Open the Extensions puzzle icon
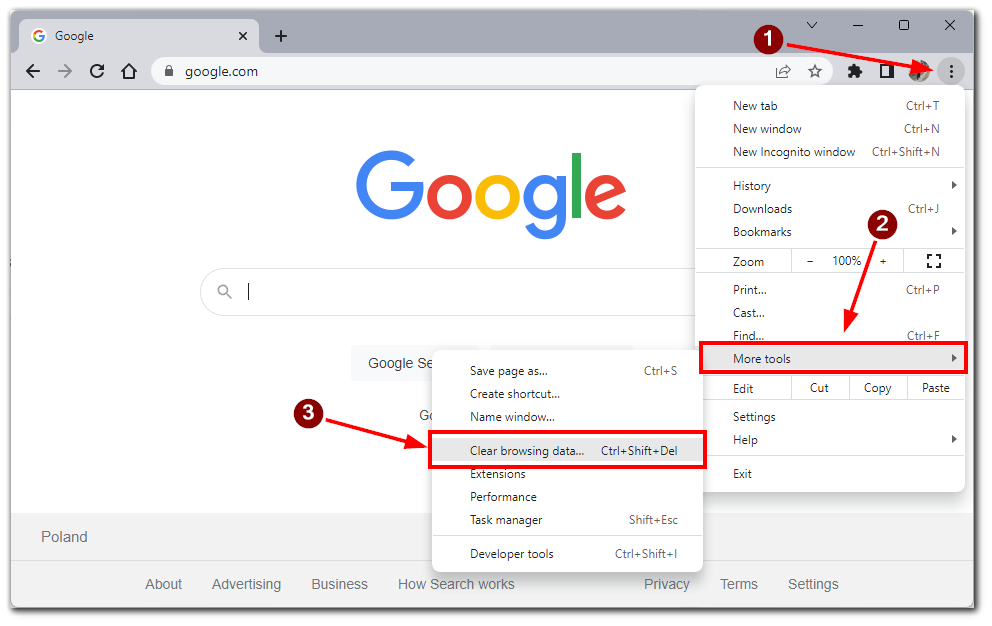 pos(855,72)
